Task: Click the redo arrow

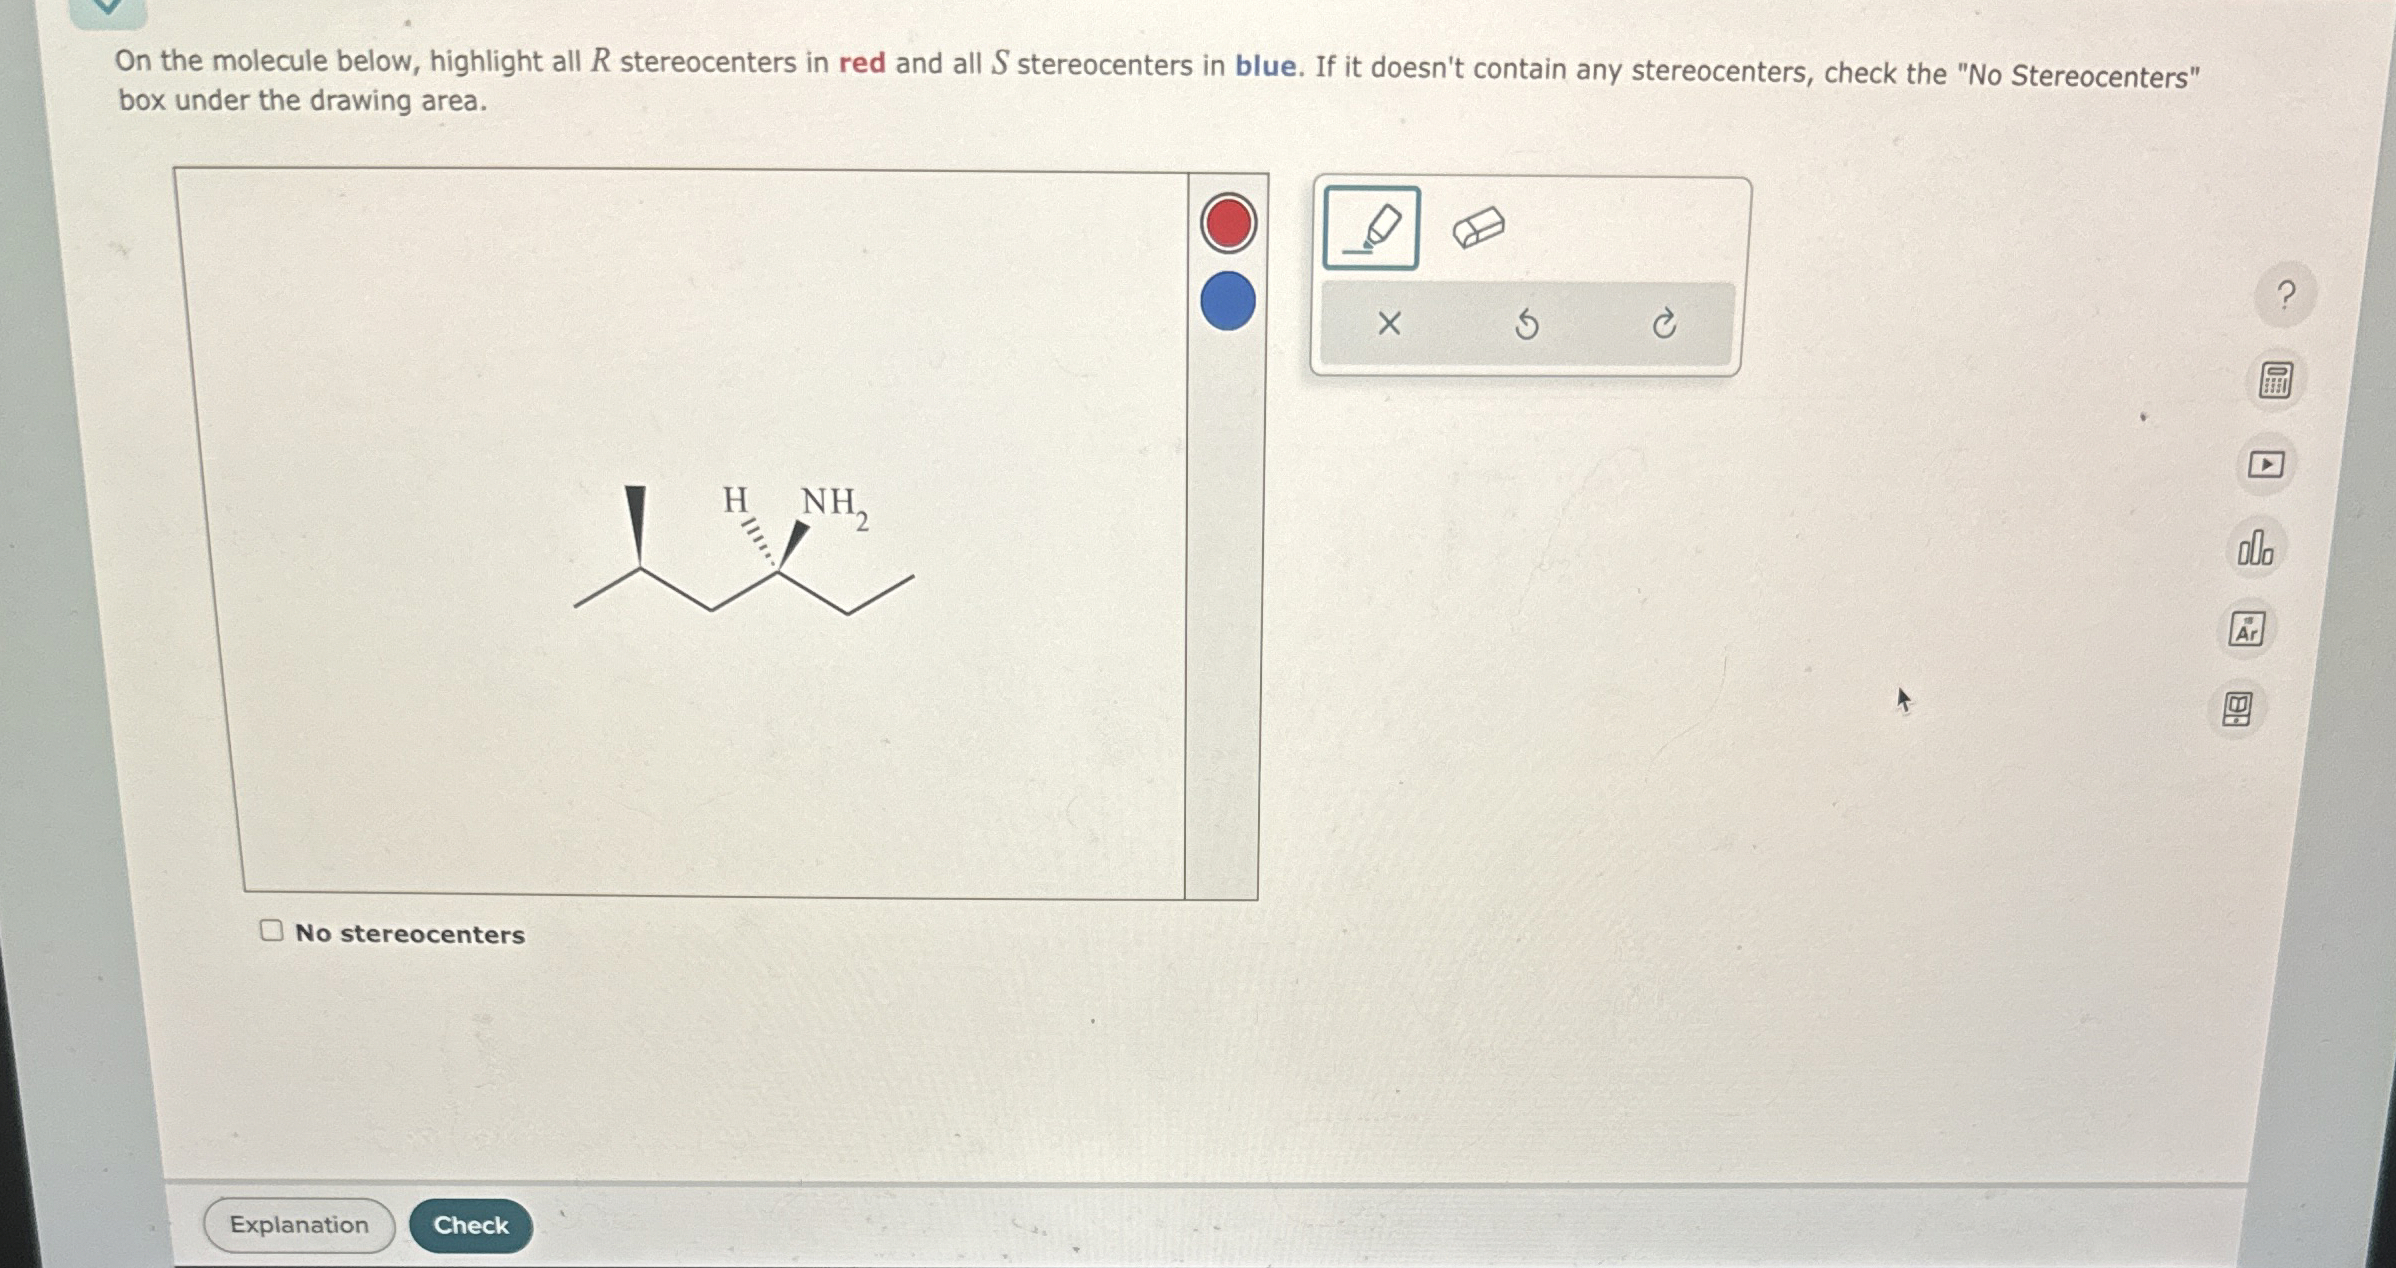Action: pyautogui.click(x=1663, y=324)
